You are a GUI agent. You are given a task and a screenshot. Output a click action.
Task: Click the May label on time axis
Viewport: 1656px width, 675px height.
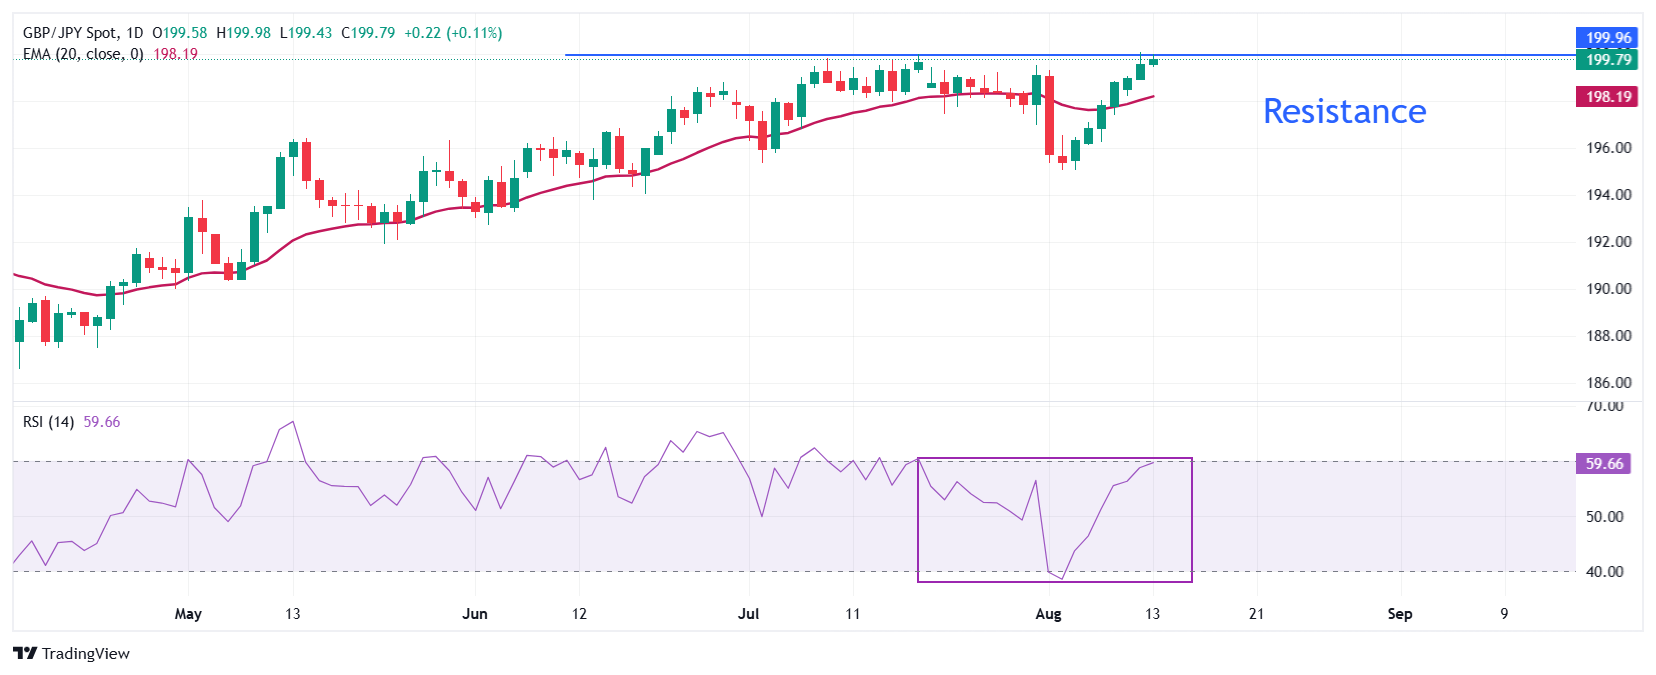click(188, 614)
